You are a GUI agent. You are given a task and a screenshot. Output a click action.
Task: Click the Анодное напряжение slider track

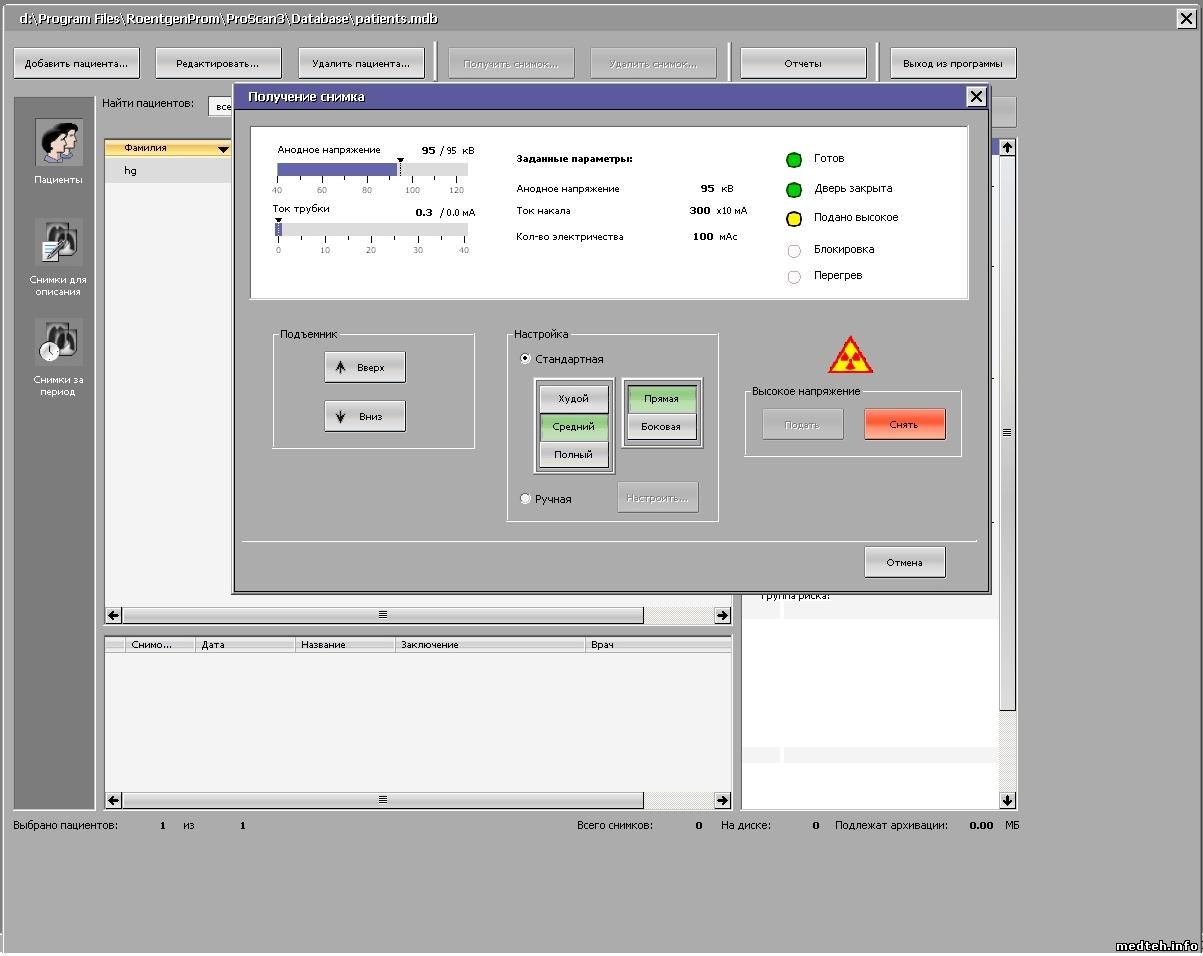pos(371,169)
